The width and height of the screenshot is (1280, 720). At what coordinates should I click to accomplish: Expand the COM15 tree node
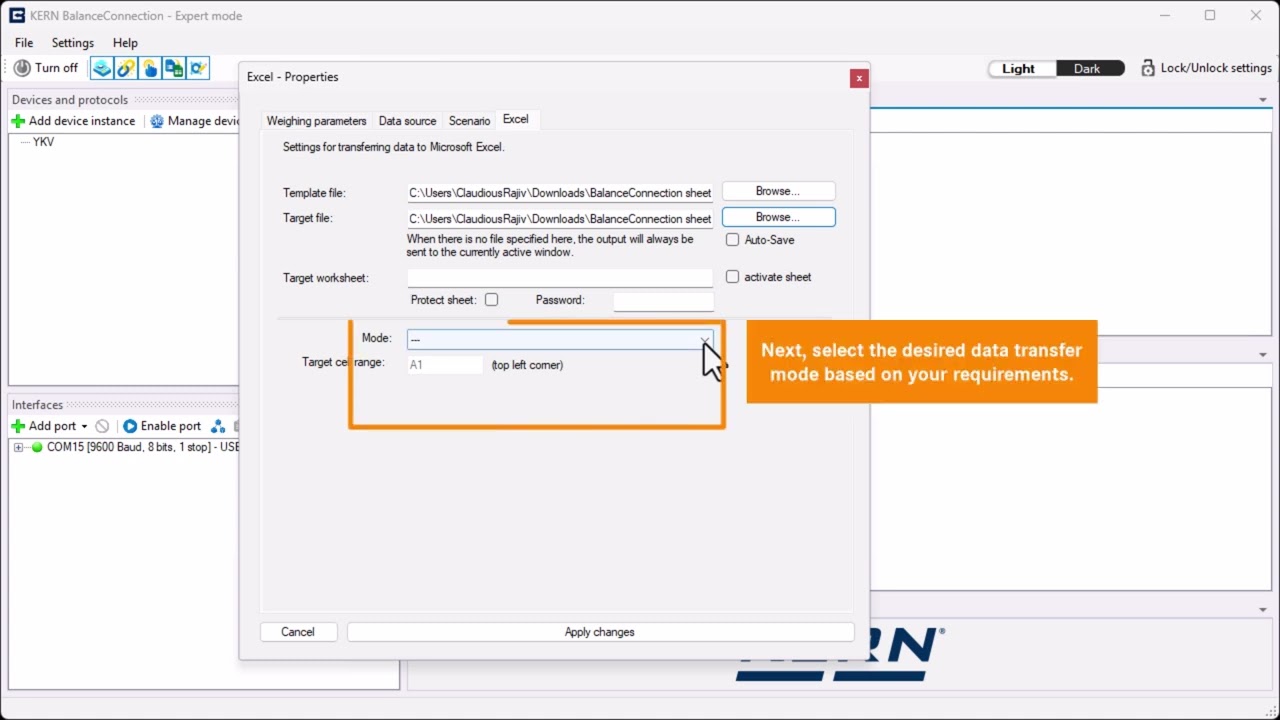click(18, 447)
